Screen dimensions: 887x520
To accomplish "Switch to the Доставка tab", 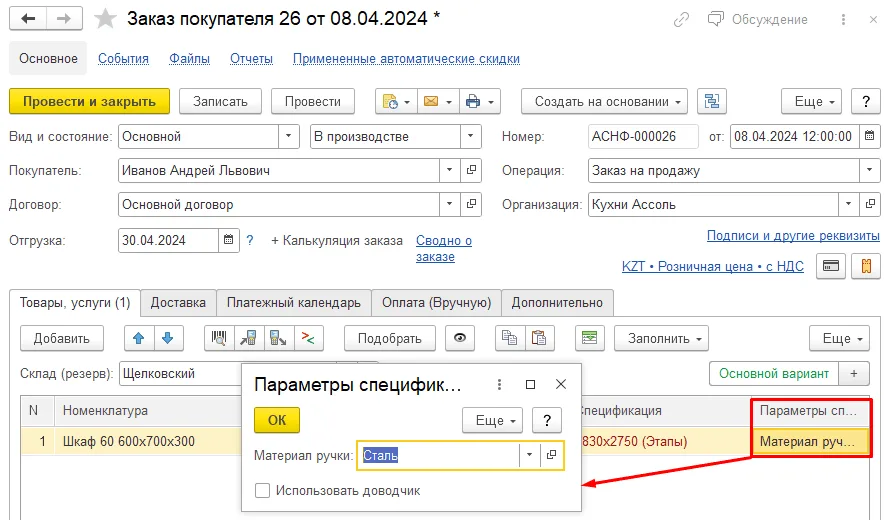I will tap(178, 303).
